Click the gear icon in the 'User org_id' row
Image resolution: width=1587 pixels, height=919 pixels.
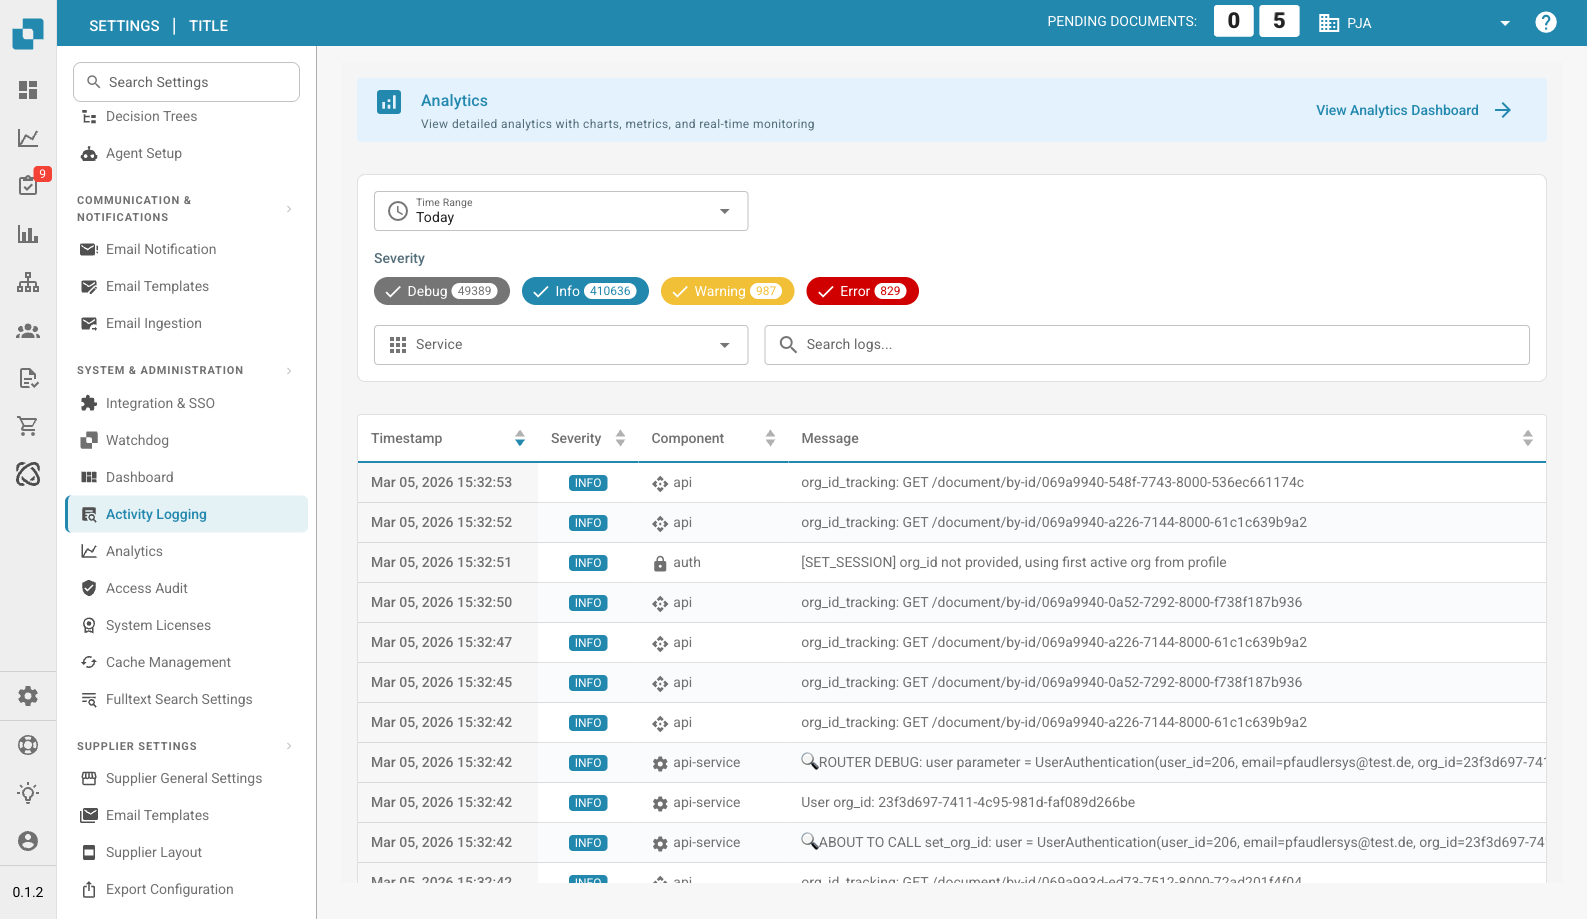[x=660, y=803]
